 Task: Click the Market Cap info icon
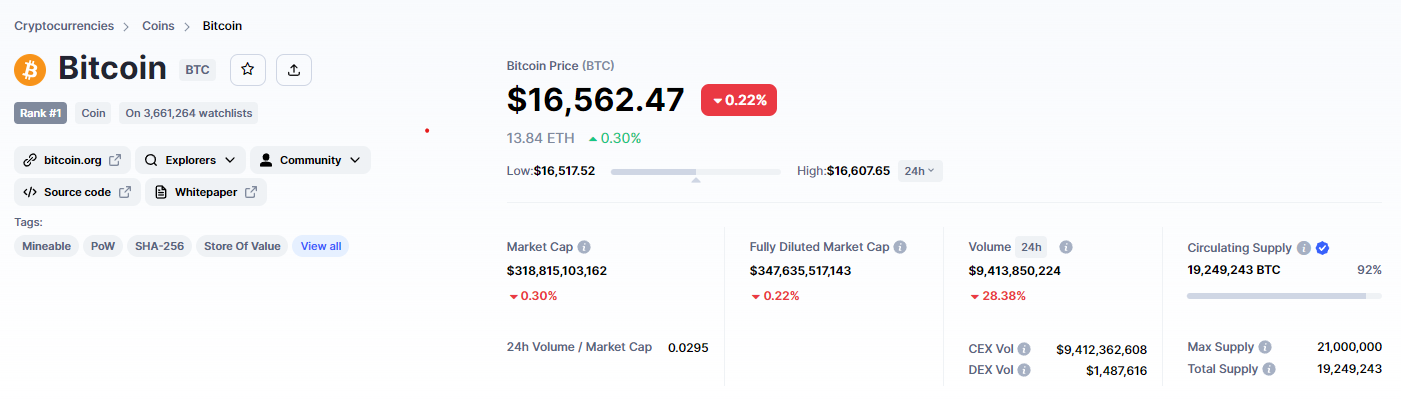pos(584,247)
